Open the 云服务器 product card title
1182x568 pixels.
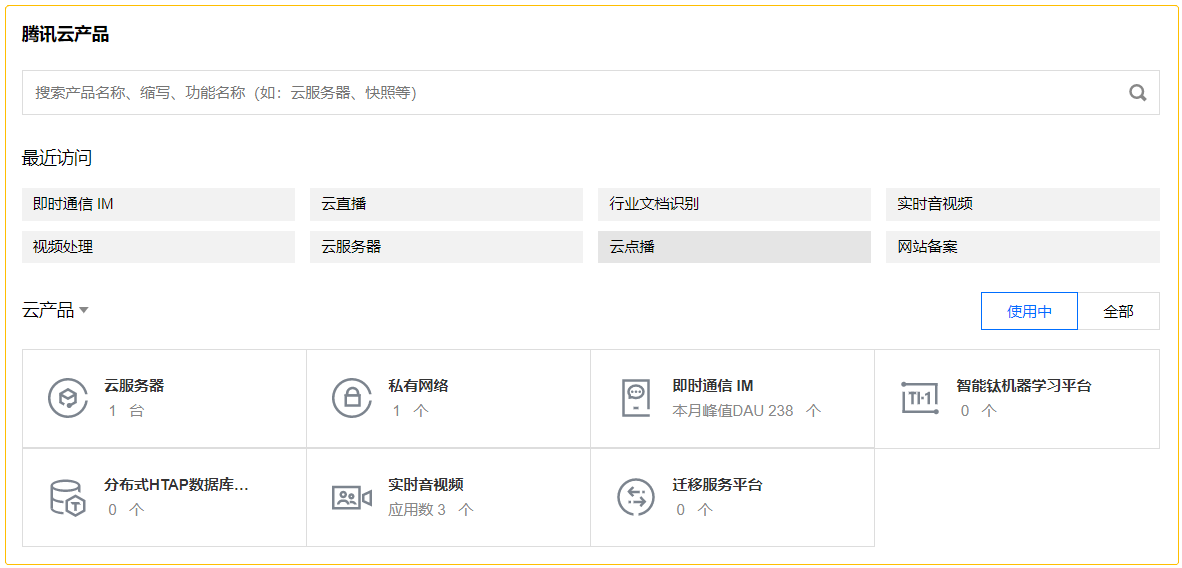[x=134, y=386]
